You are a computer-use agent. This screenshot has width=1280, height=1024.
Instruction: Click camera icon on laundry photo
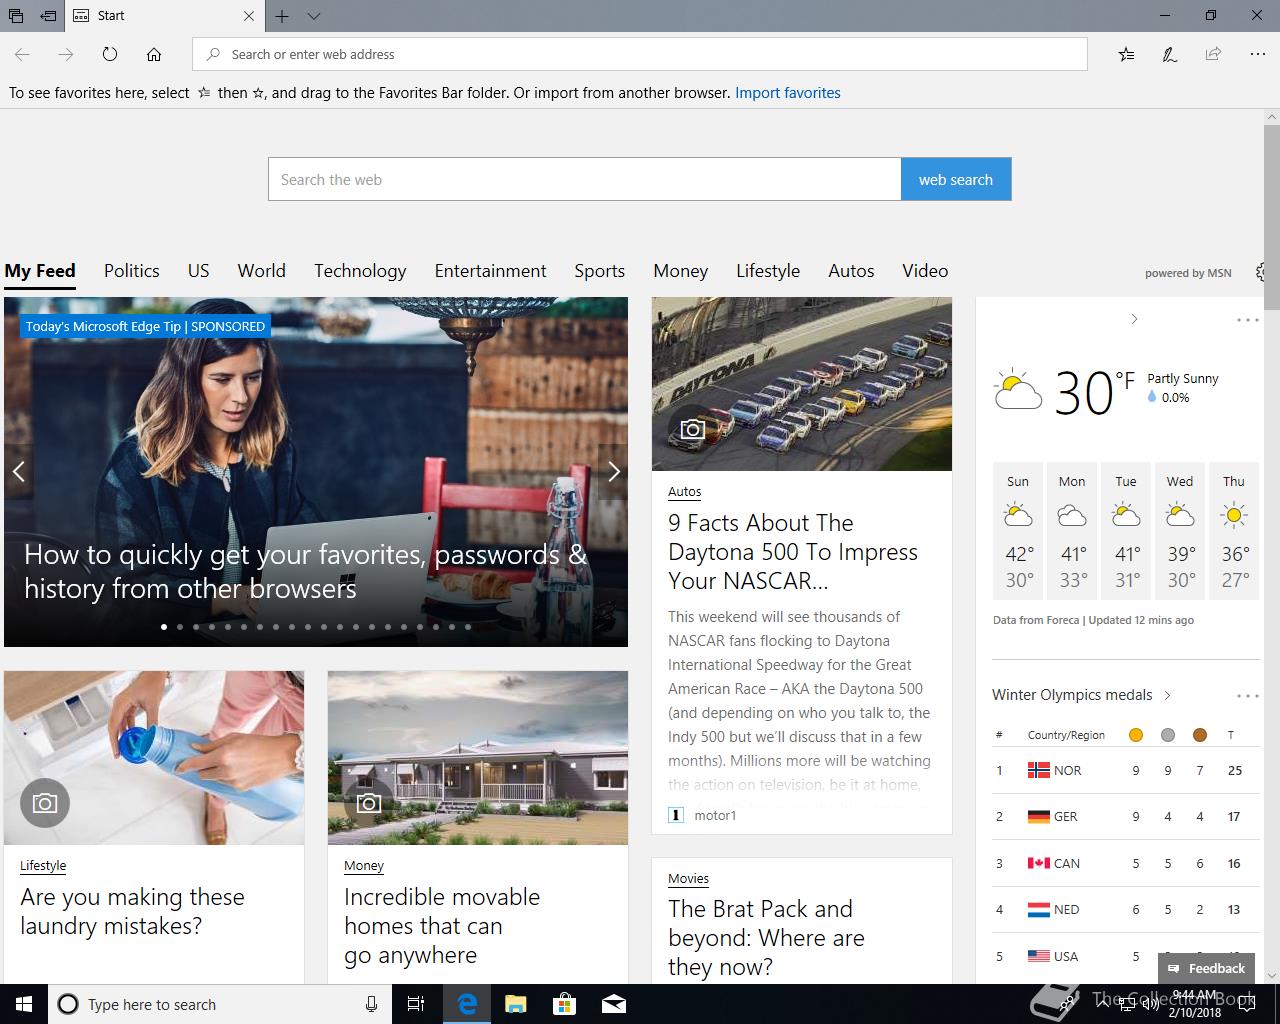[x=45, y=803]
